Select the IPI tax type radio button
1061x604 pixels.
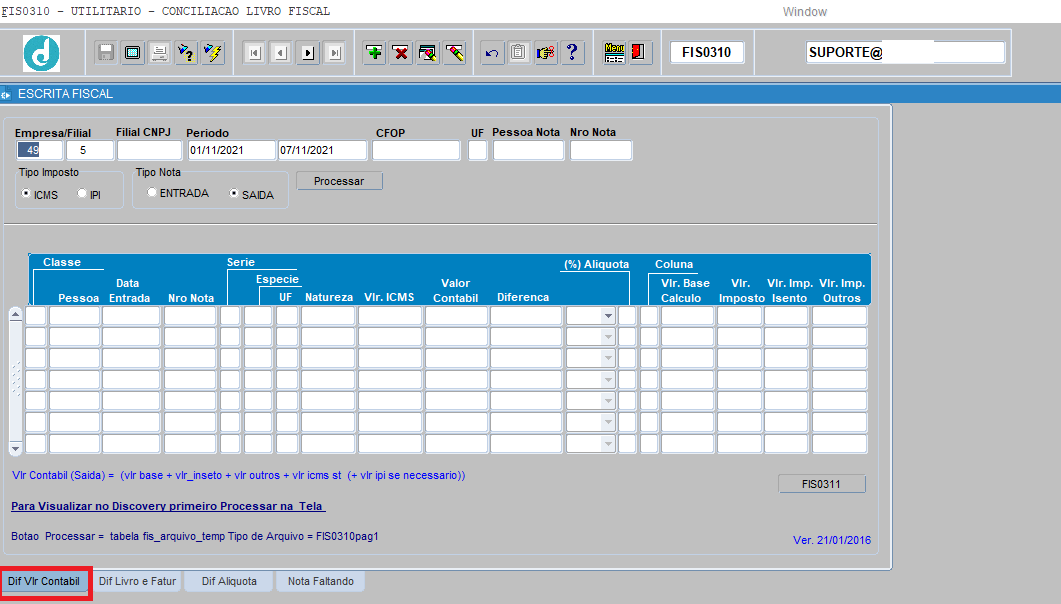[x=82, y=194]
